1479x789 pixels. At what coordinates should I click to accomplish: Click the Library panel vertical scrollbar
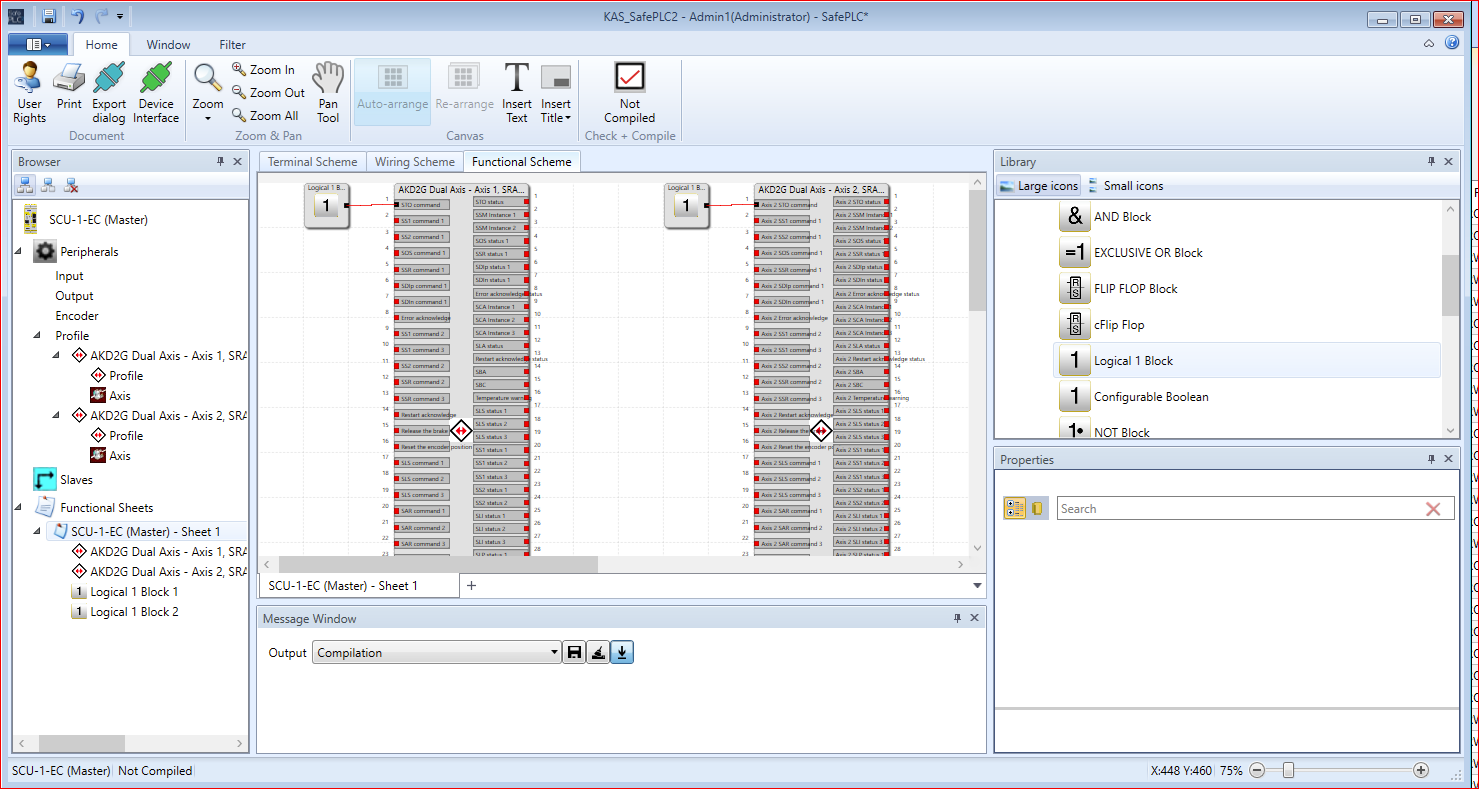pos(1450,318)
